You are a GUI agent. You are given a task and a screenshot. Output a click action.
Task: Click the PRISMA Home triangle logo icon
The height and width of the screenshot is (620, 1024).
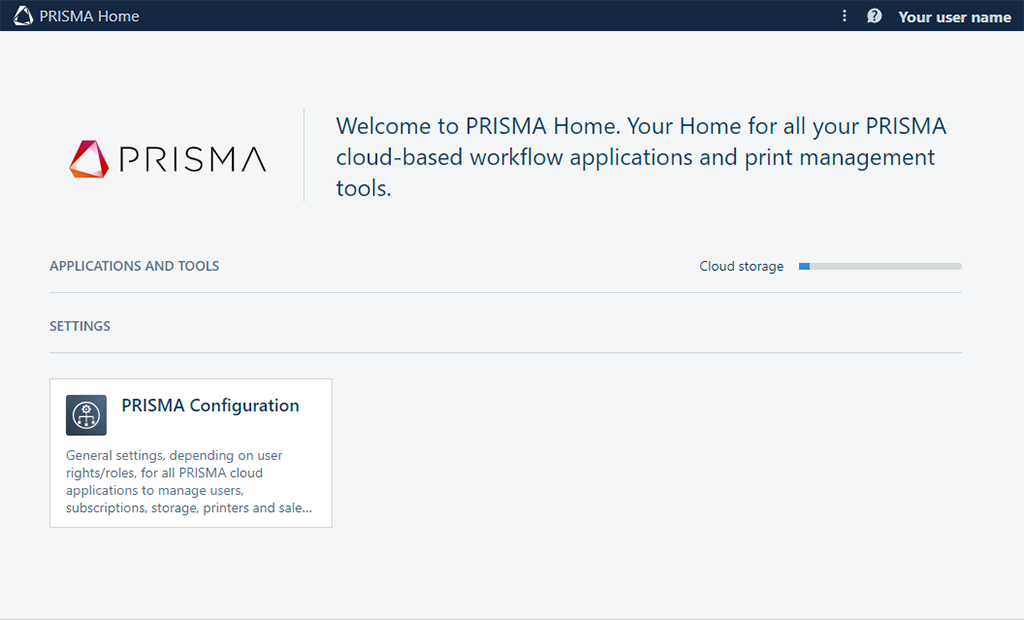click(23, 16)
